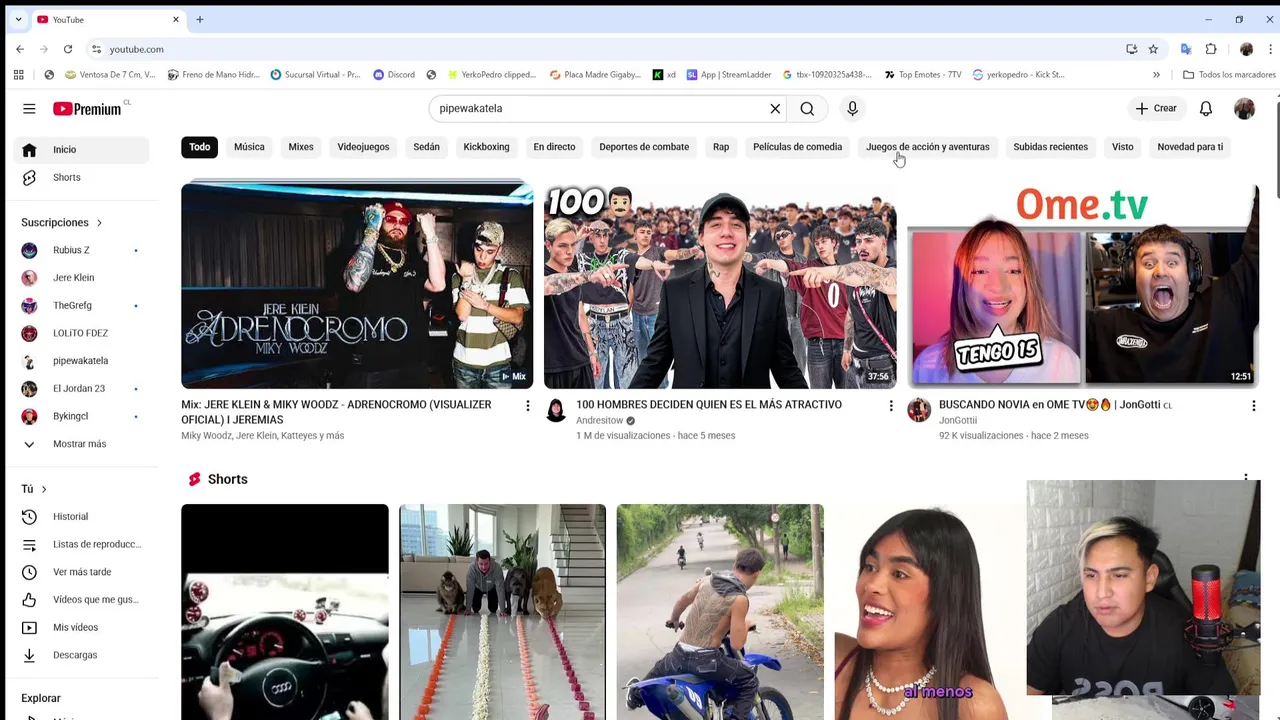This screenshot has width=1280, height=720.
Task: Show more bookmarks with the chevron
Action: click(x=1156, y=74)
